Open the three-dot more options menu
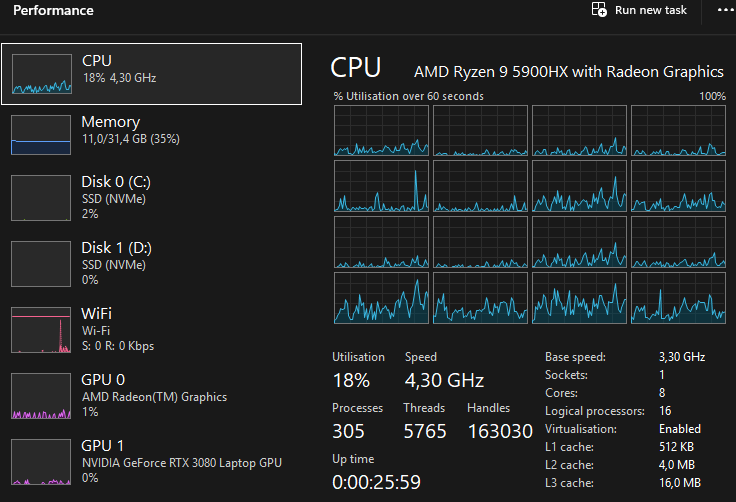 (725, 10)
